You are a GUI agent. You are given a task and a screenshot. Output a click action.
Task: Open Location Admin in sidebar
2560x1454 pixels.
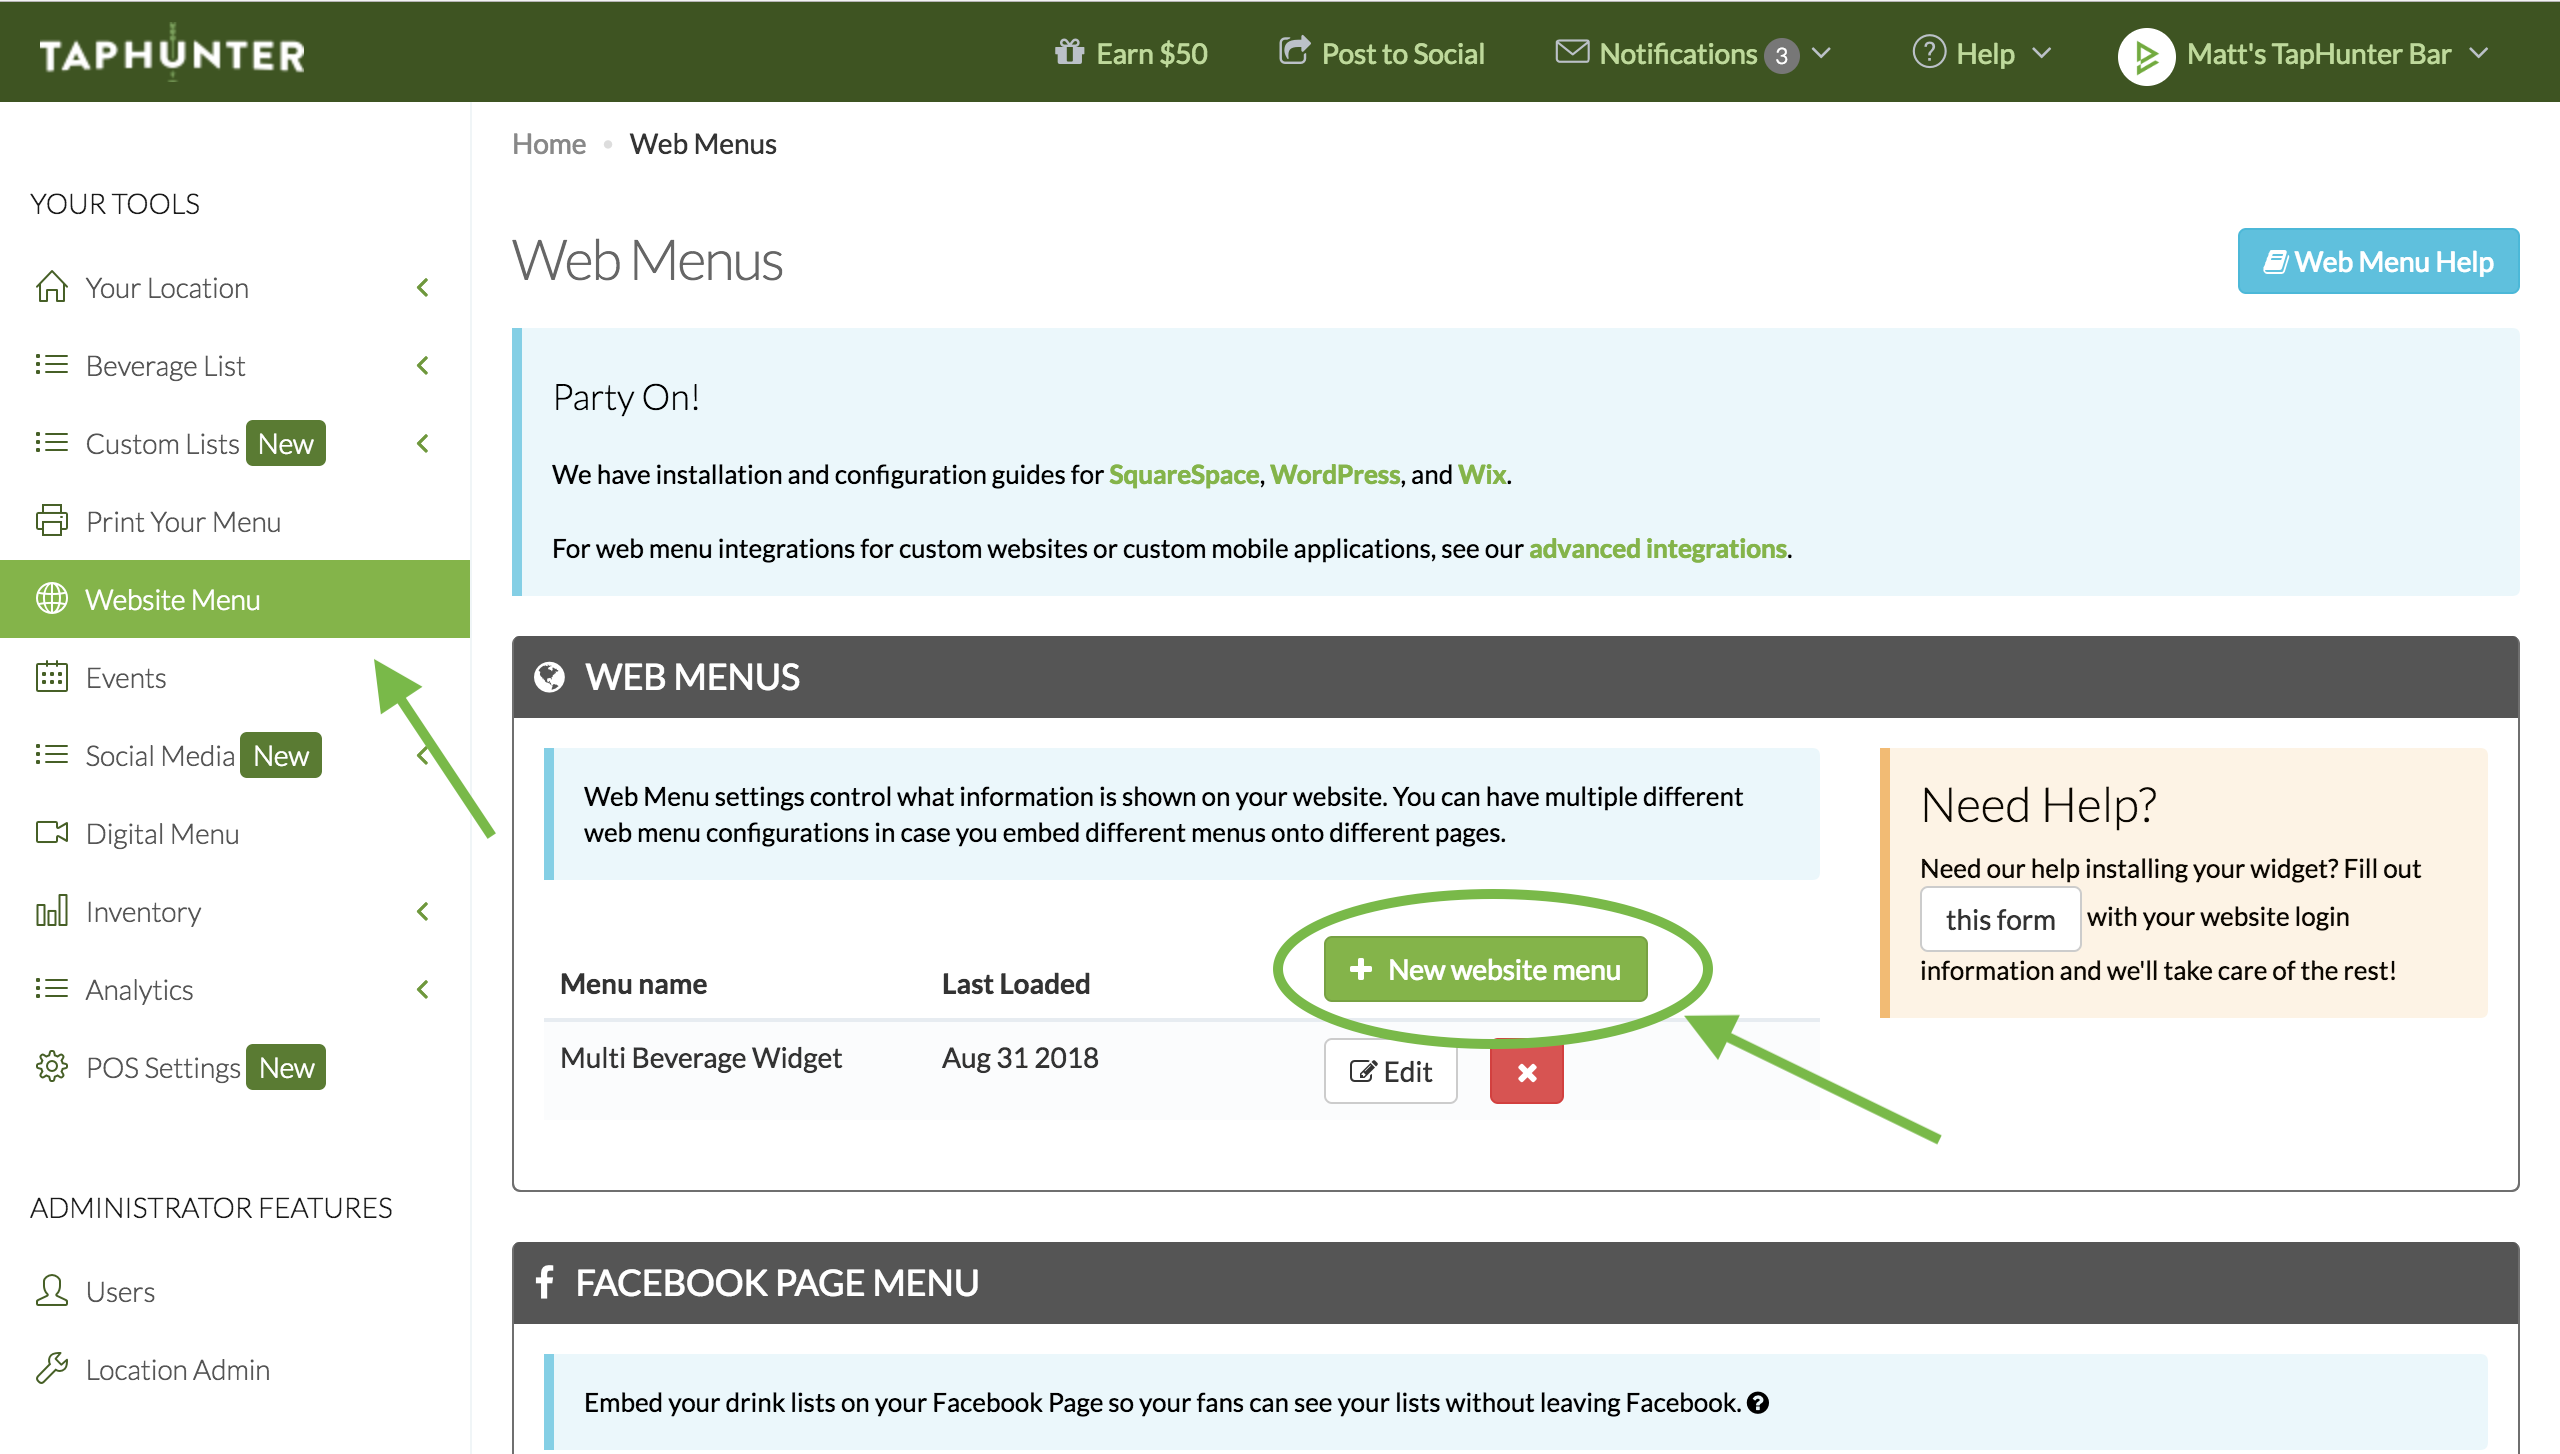click(177, 1370)
